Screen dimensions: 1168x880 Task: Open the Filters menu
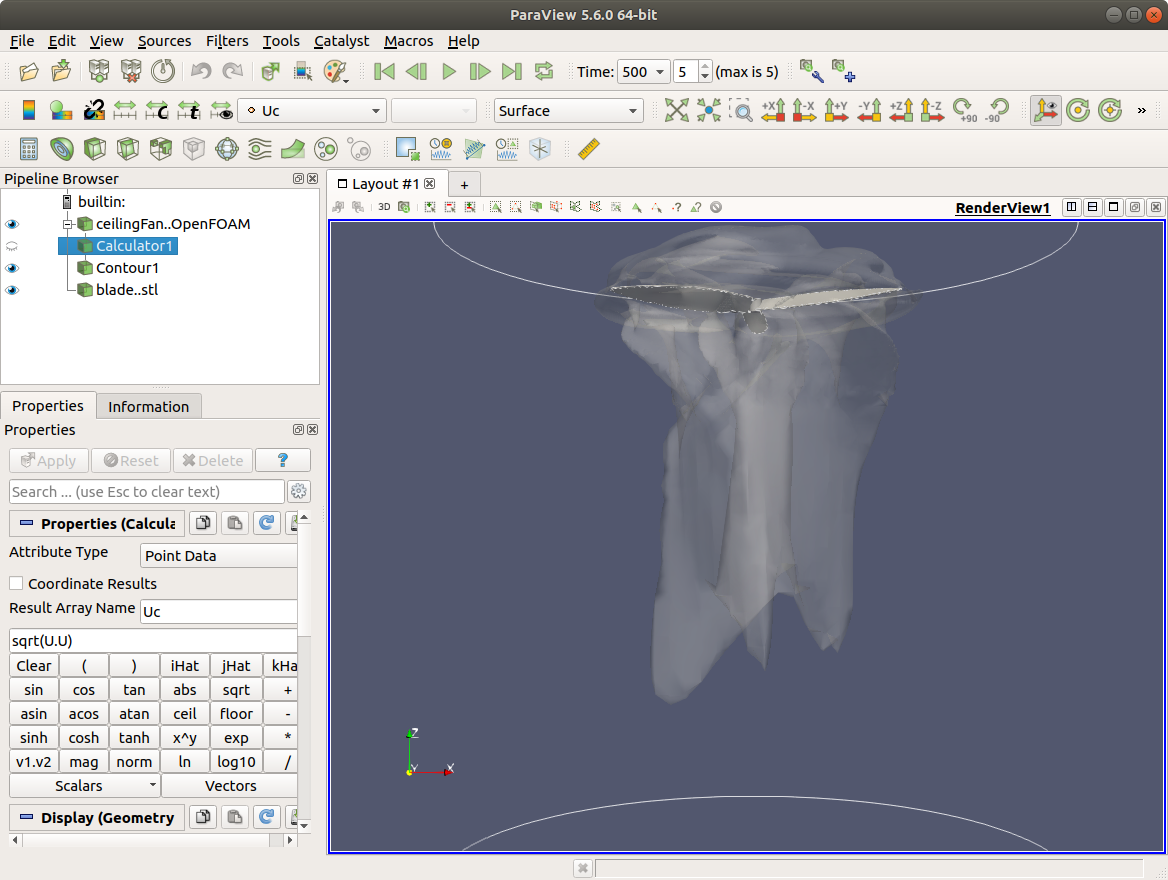tap(227, 41)
